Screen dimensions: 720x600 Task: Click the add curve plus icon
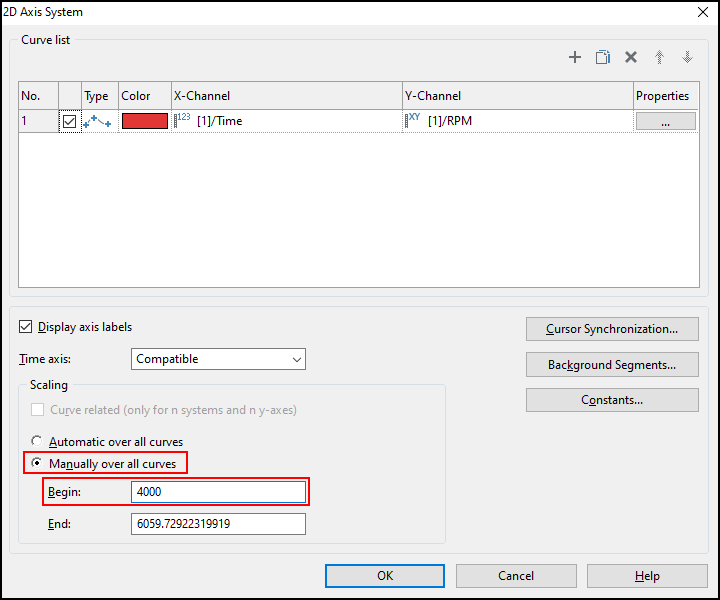pyautogui.click(x=575, y=58)
